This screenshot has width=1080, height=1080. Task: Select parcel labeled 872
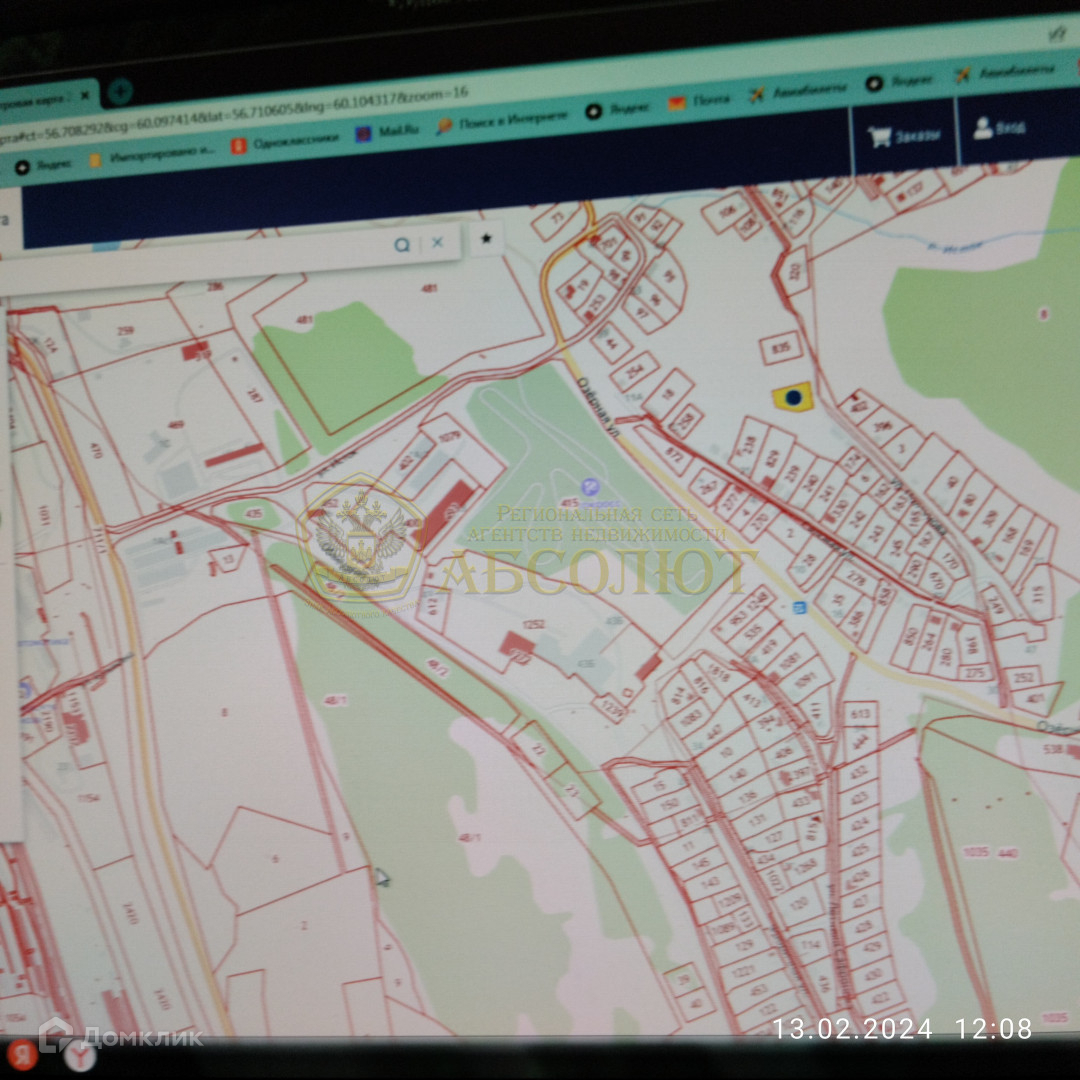click(x=674, y=454)
